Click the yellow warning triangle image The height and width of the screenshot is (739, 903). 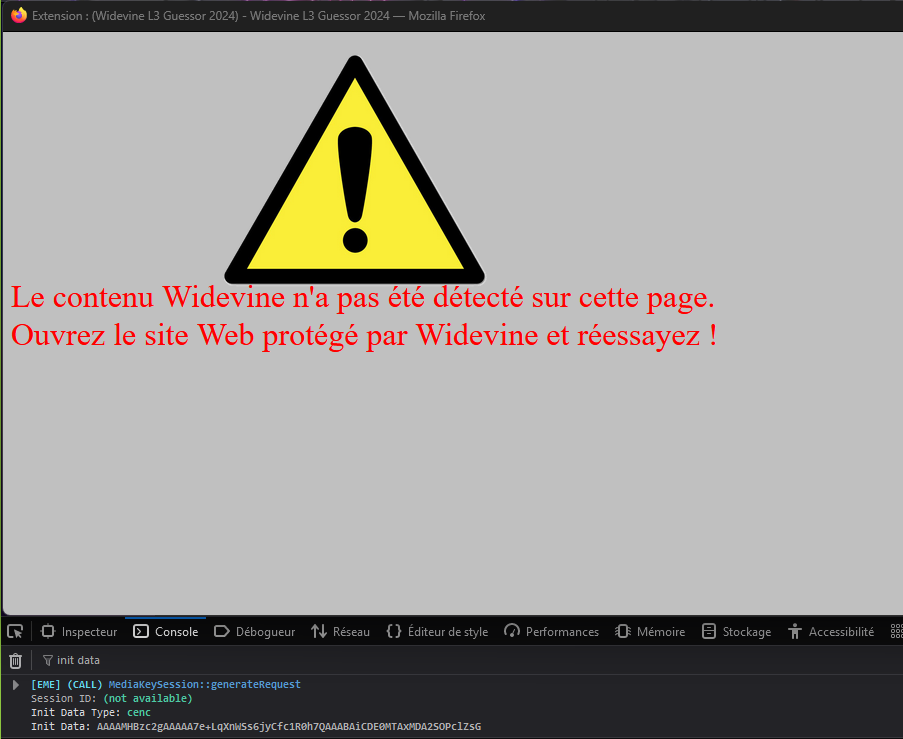[355, 170]
